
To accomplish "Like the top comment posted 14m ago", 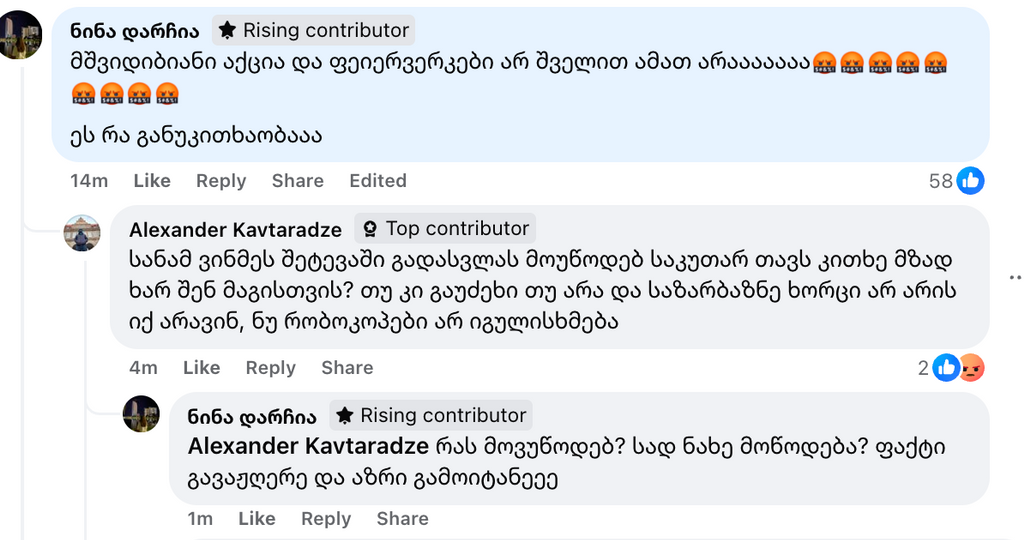I will click(152, 181).
